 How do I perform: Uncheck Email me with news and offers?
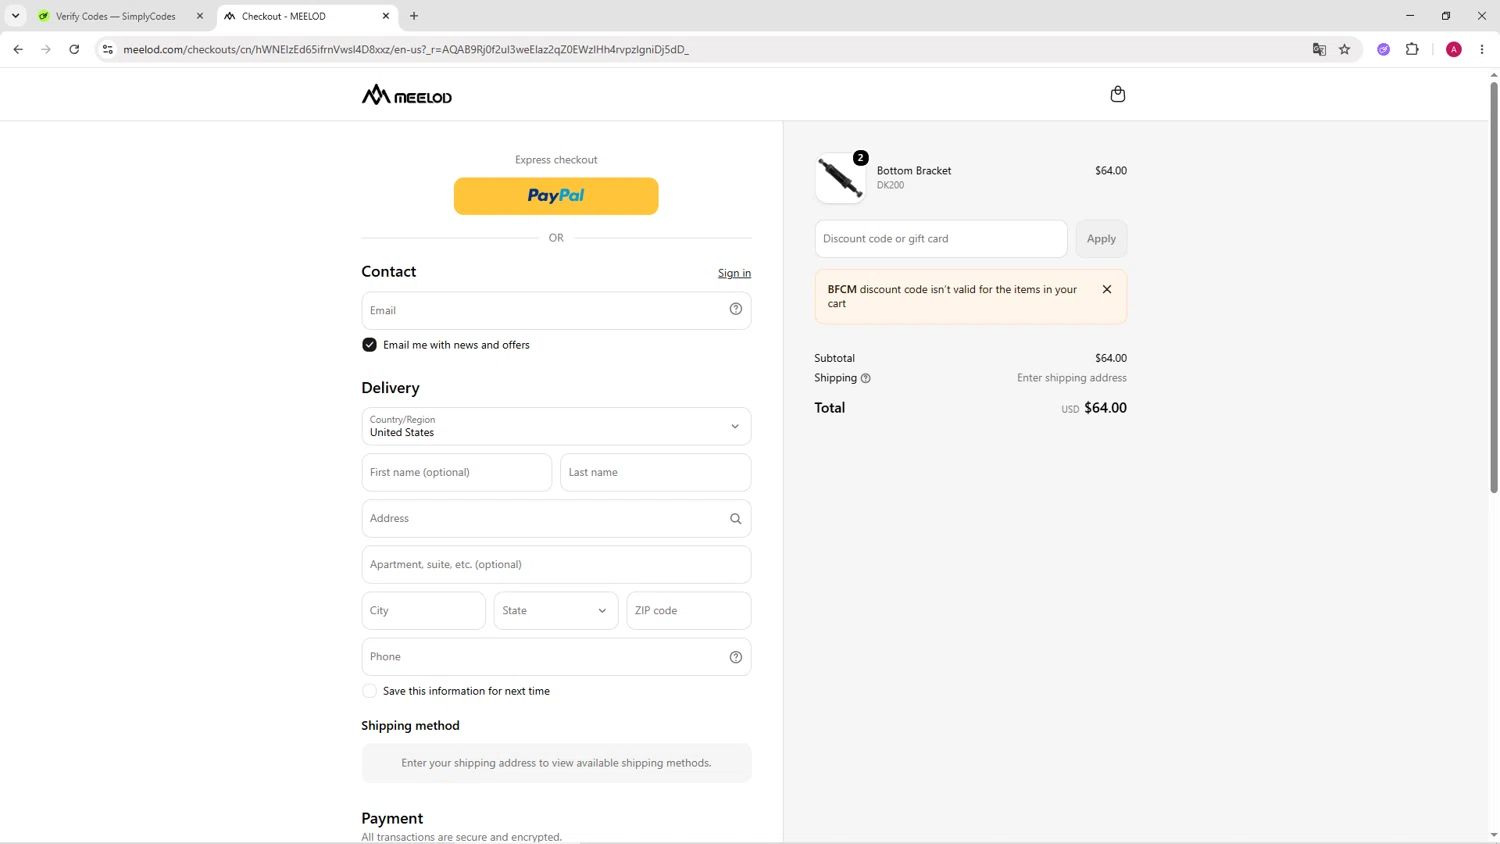(x=369, y=345)
